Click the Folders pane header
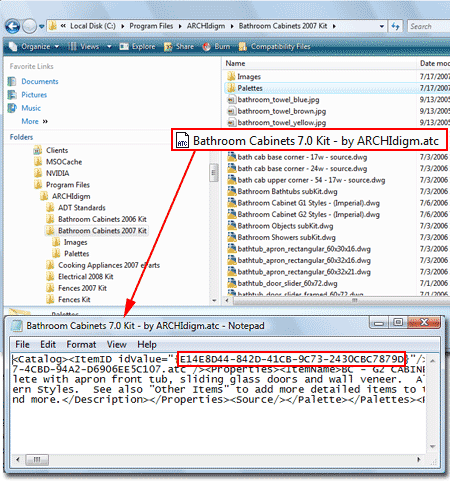This screenshot has width=450, height=481. click(21, 137)
